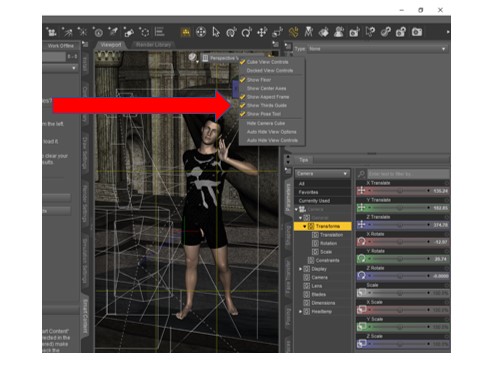Select the Constraints tree item

pyautogui.click(x=324, y=260)
